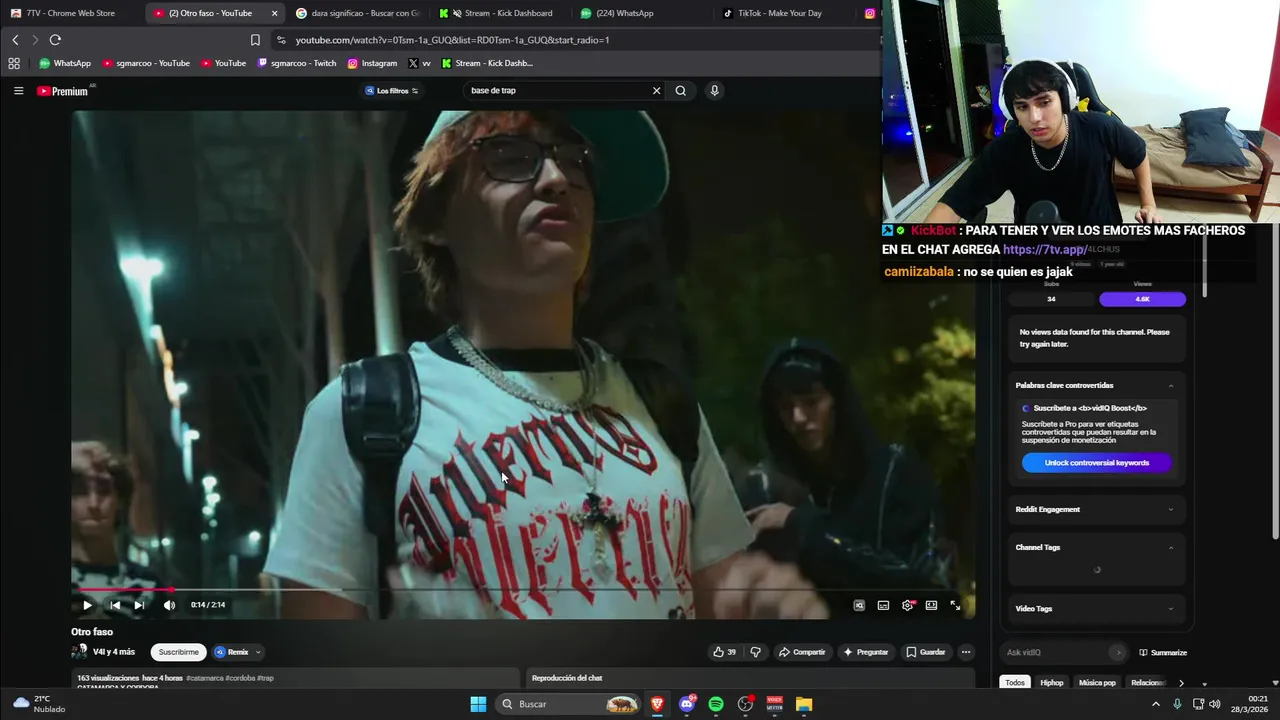The width and height of the screenshot is (1280, 720).
Task: Expand the Remix dropdown arrow
Action: [x=258, y=652]
